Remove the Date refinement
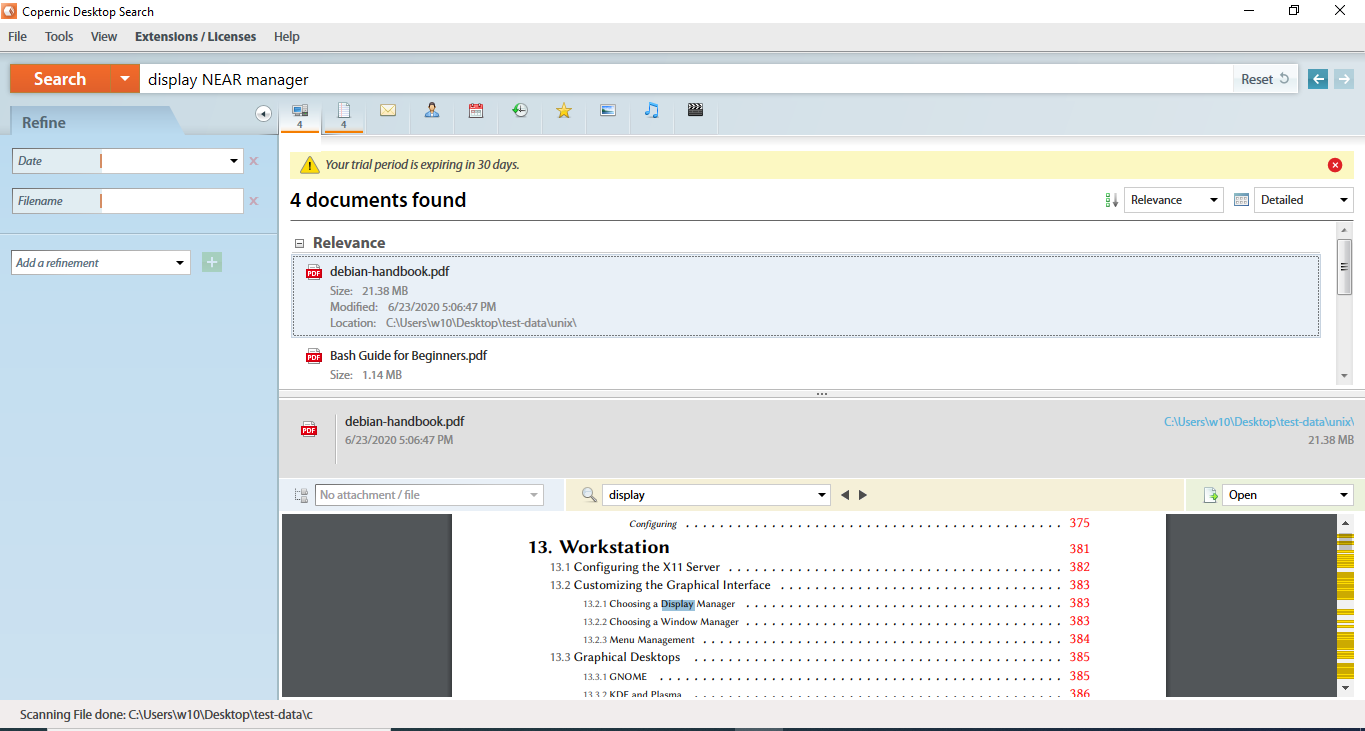Viewport: 1365px width, 731px height. pos(254,161)
